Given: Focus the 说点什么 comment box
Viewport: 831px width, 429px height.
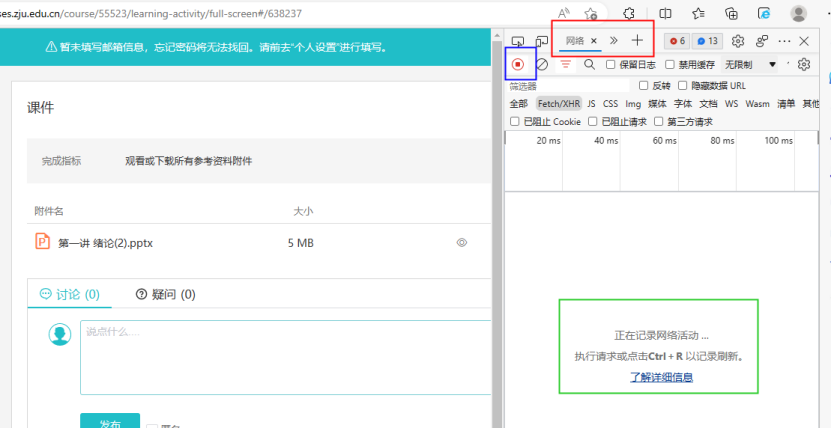Looking at the screenshot, I should tap(286, 357).
